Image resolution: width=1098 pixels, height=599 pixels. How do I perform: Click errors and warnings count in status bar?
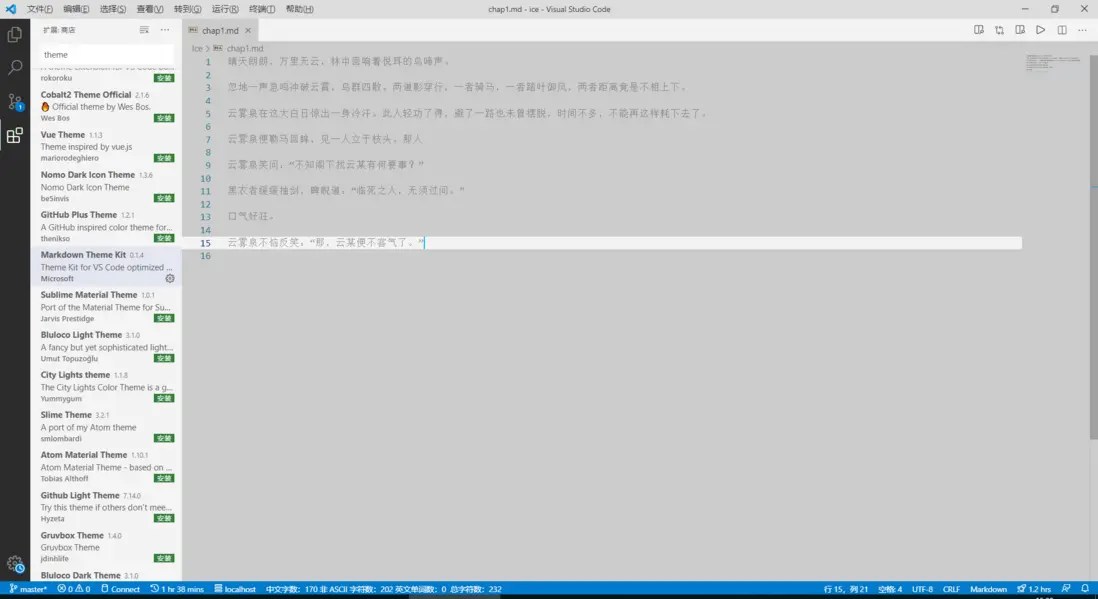click(x=74, y=589)
